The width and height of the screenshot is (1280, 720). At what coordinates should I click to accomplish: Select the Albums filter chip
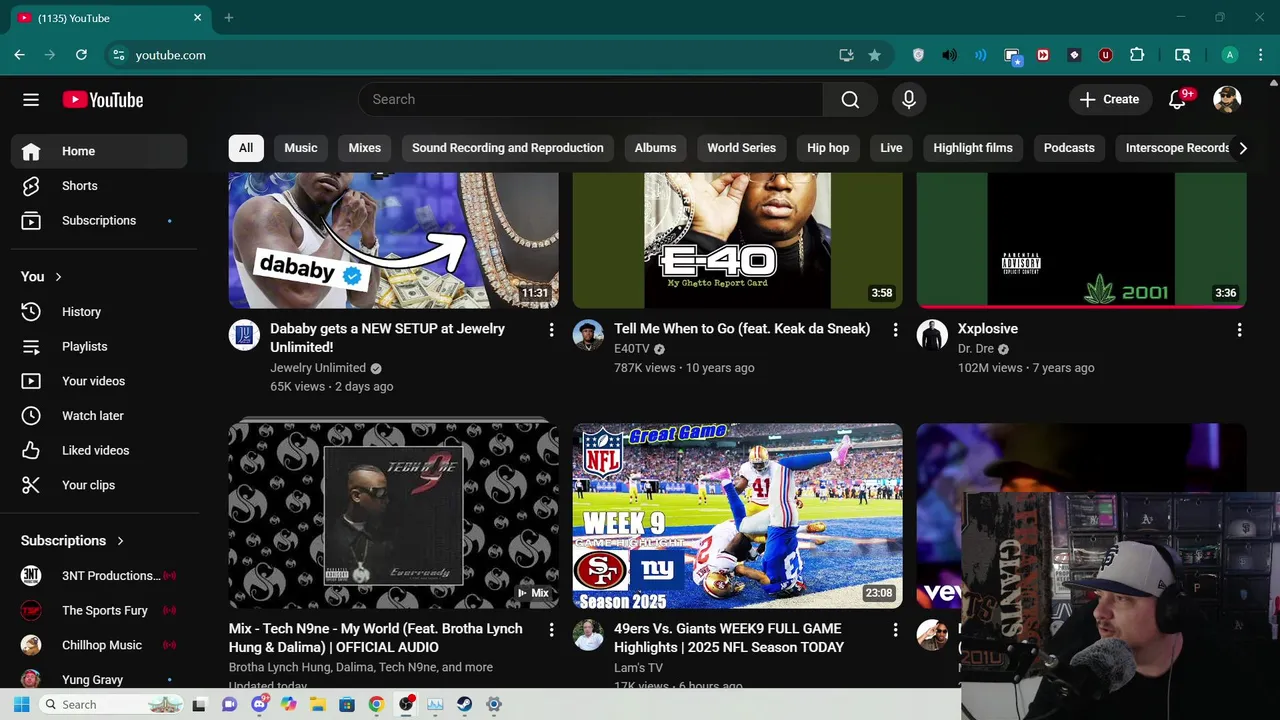point(656,148)
